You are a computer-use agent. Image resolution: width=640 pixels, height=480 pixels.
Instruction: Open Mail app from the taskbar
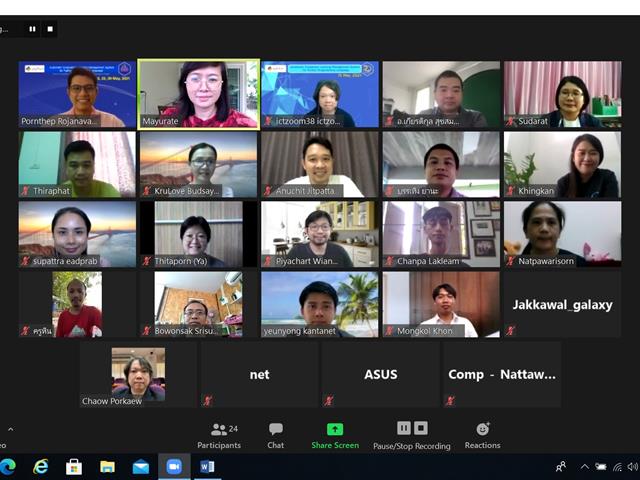click(141, 467)
